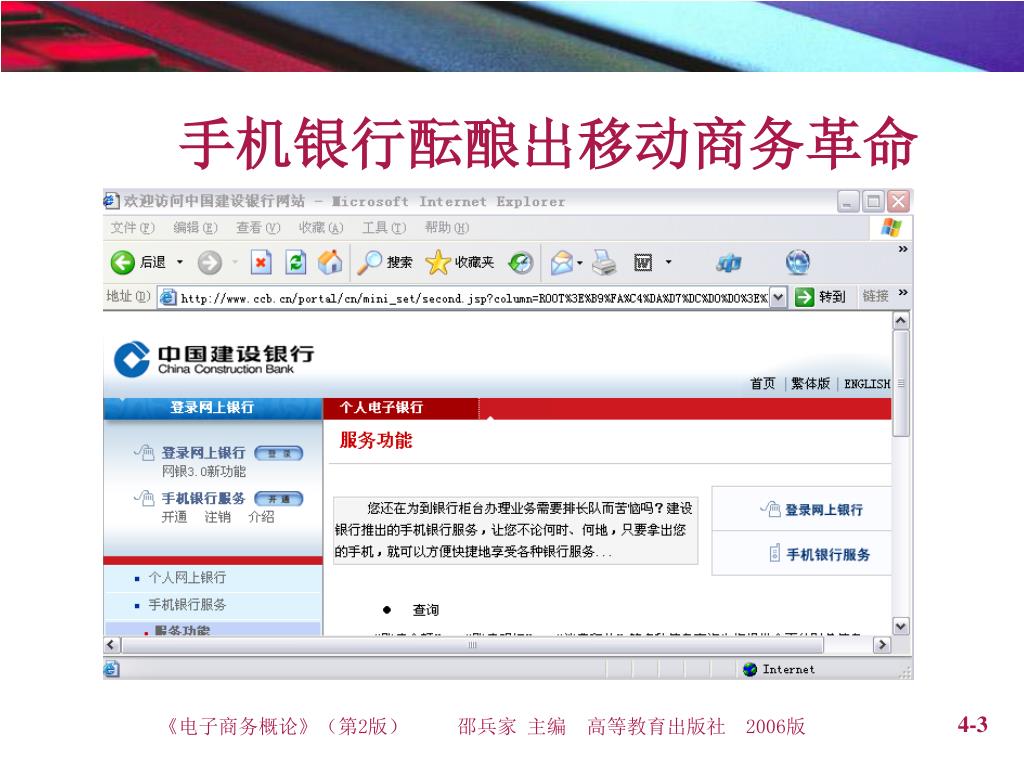
Task: Click the Edit with Word icon
Action: tap(643, 263)
